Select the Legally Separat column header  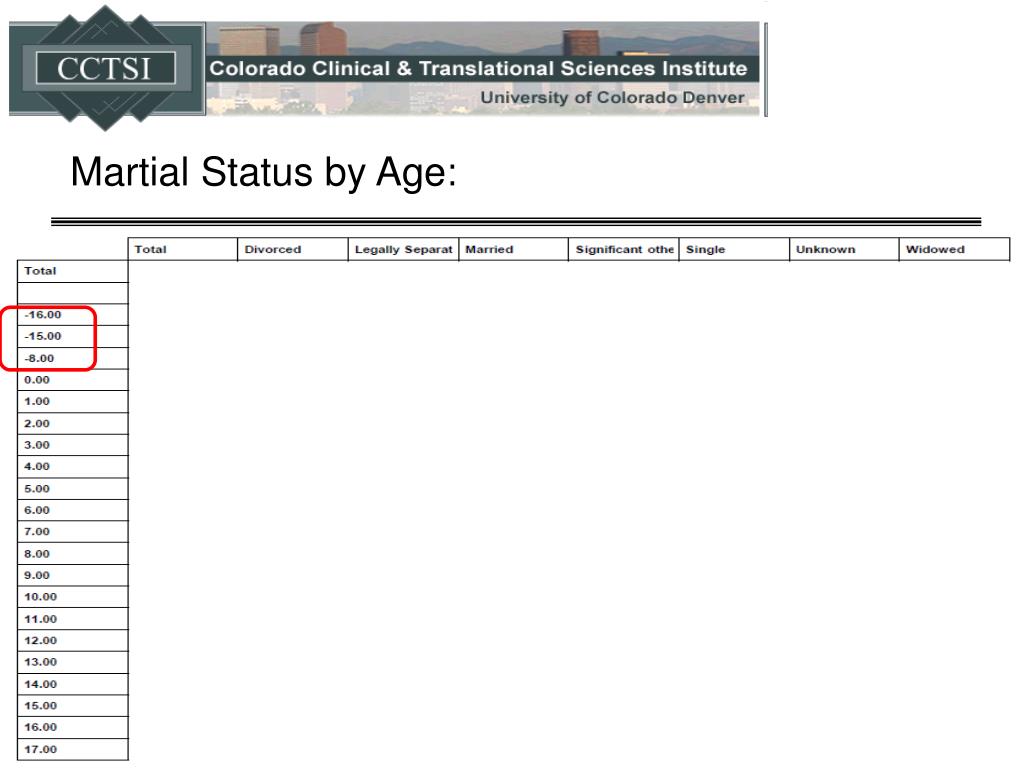pyautogui.click(x=404, y=249)
